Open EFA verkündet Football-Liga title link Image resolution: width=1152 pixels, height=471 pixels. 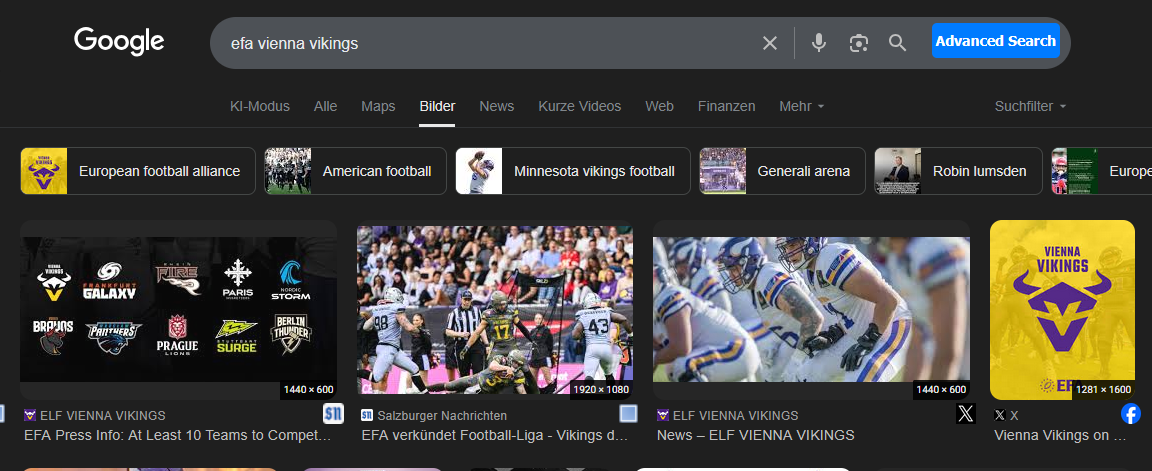[x=494, y=435]
